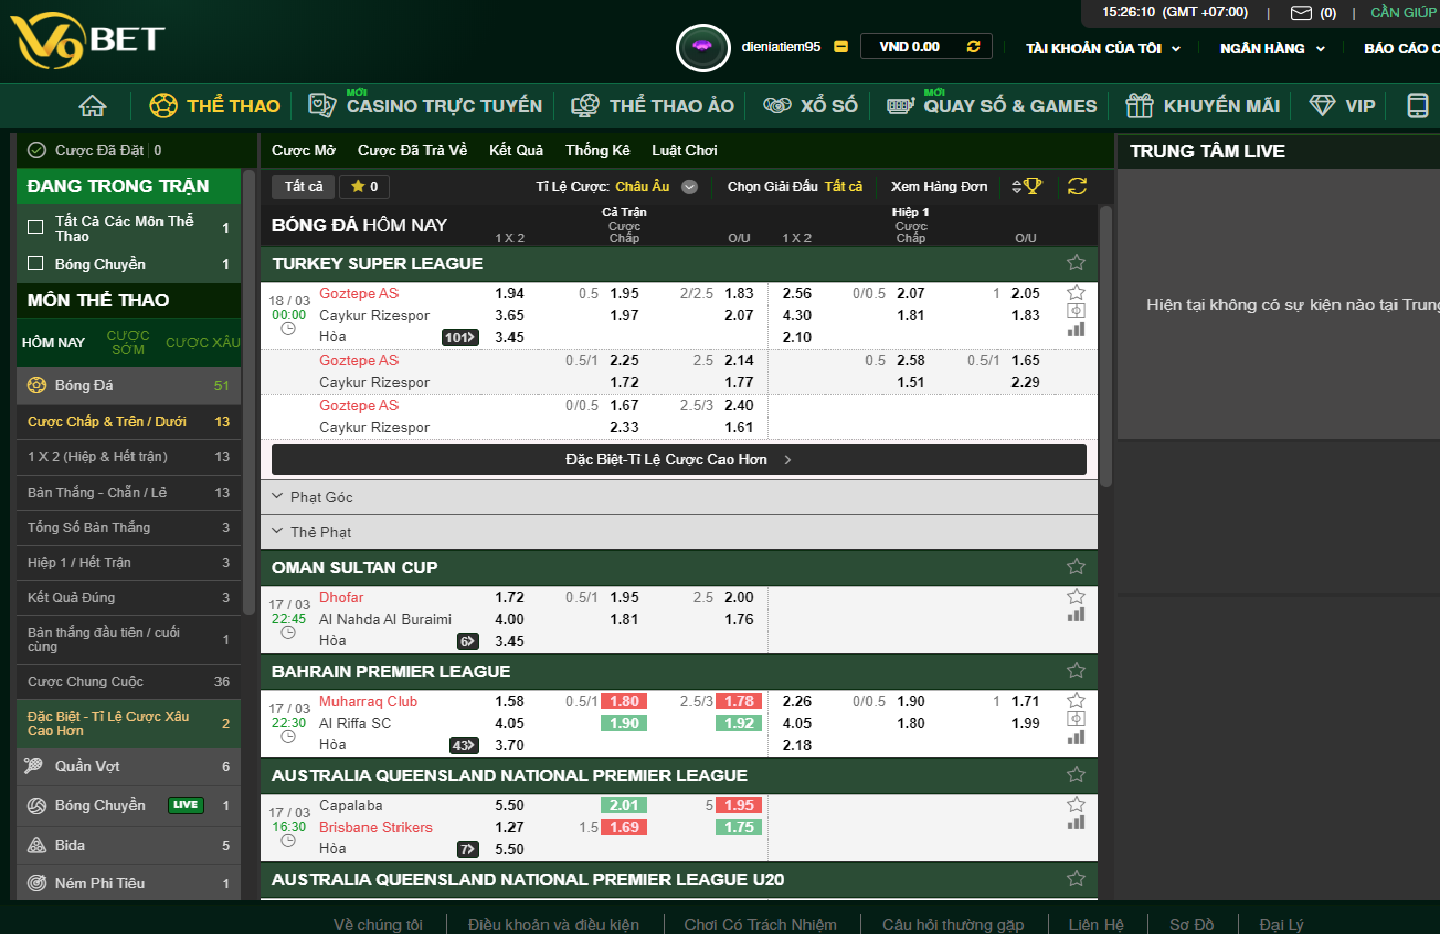This screenshot has width=1440, height=934.
Task: Select the highlighted 1.80 Muharraq handicap odds
Action: coord(624,701)
